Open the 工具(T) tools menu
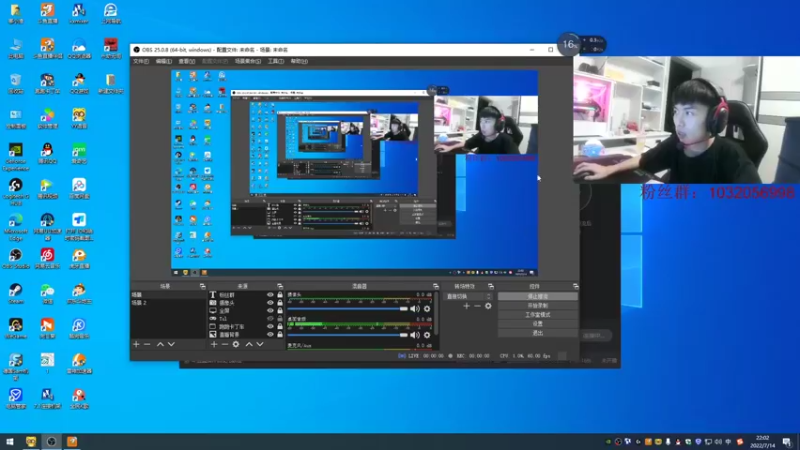The height and width of the screenshot is (450, 800). pyautogui.click(x=276, y=61)
